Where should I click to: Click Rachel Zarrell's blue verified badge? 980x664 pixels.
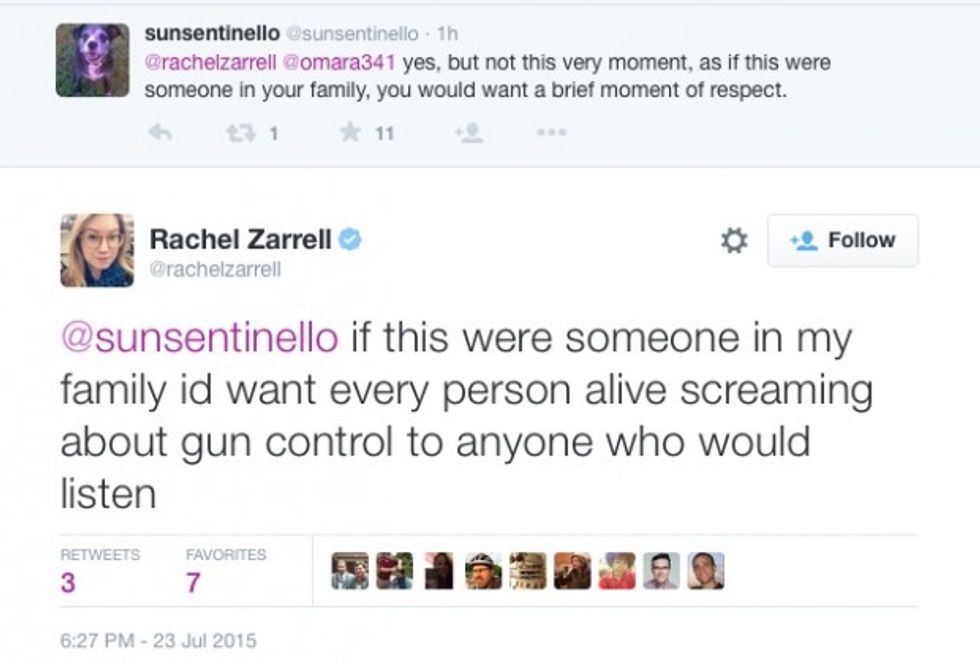[350, 240]
